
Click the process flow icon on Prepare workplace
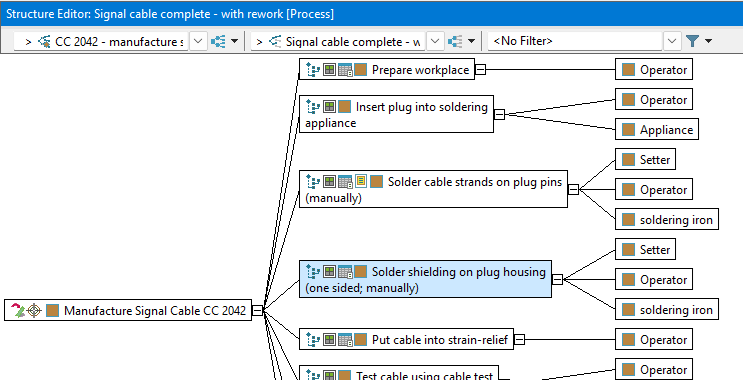click(x=313, y=70)
